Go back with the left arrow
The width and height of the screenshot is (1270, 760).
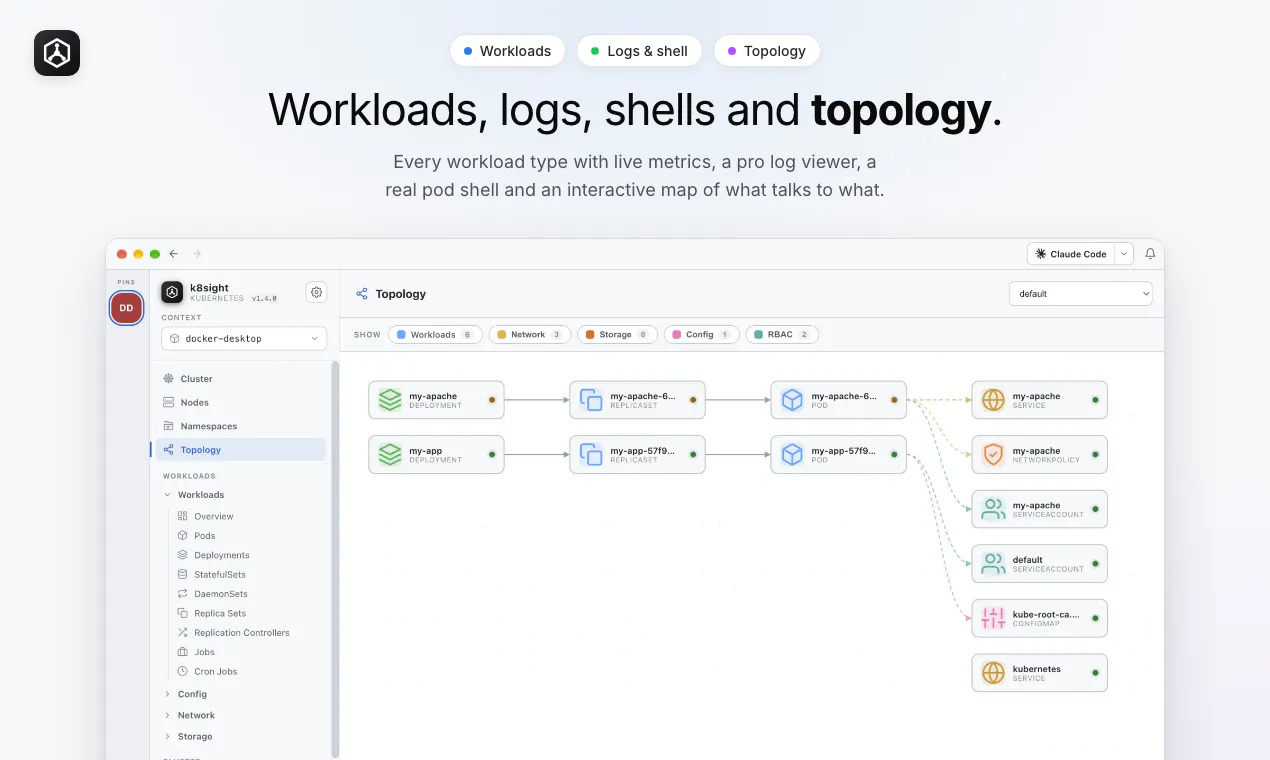[x=174, y=254]
